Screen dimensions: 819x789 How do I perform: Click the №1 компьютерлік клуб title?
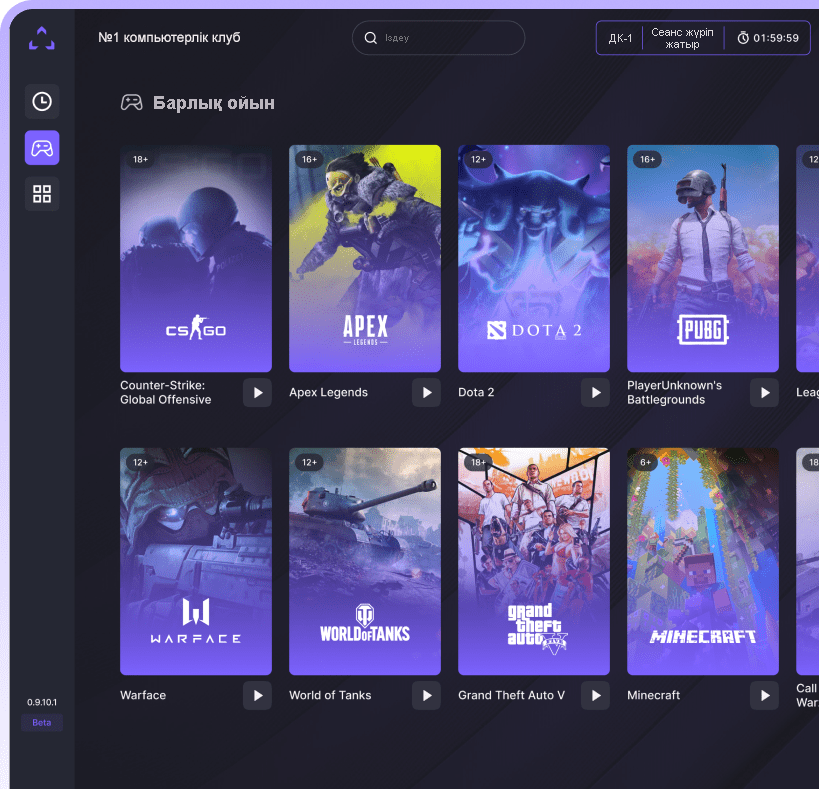click(169, 38)
